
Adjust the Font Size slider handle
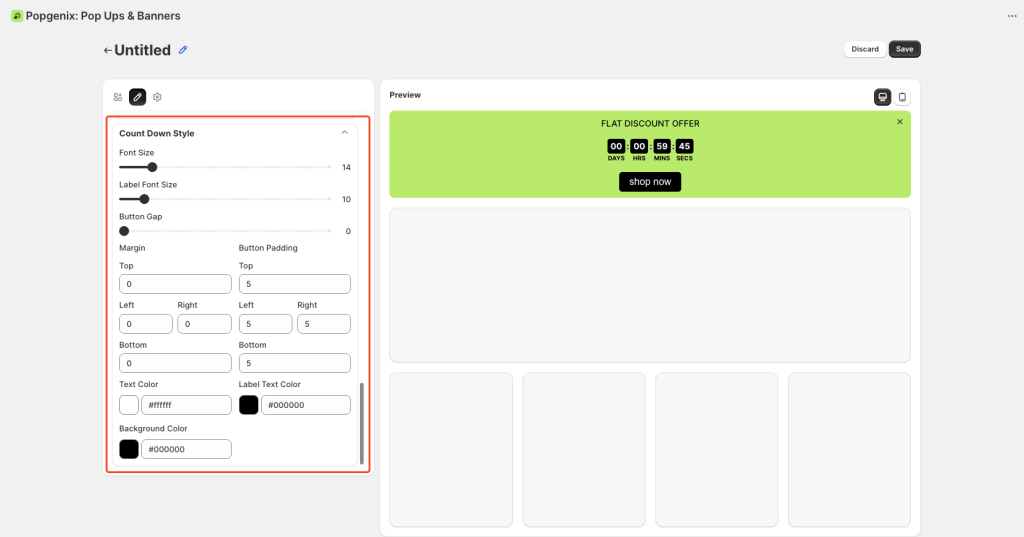[x=152, y=167]
